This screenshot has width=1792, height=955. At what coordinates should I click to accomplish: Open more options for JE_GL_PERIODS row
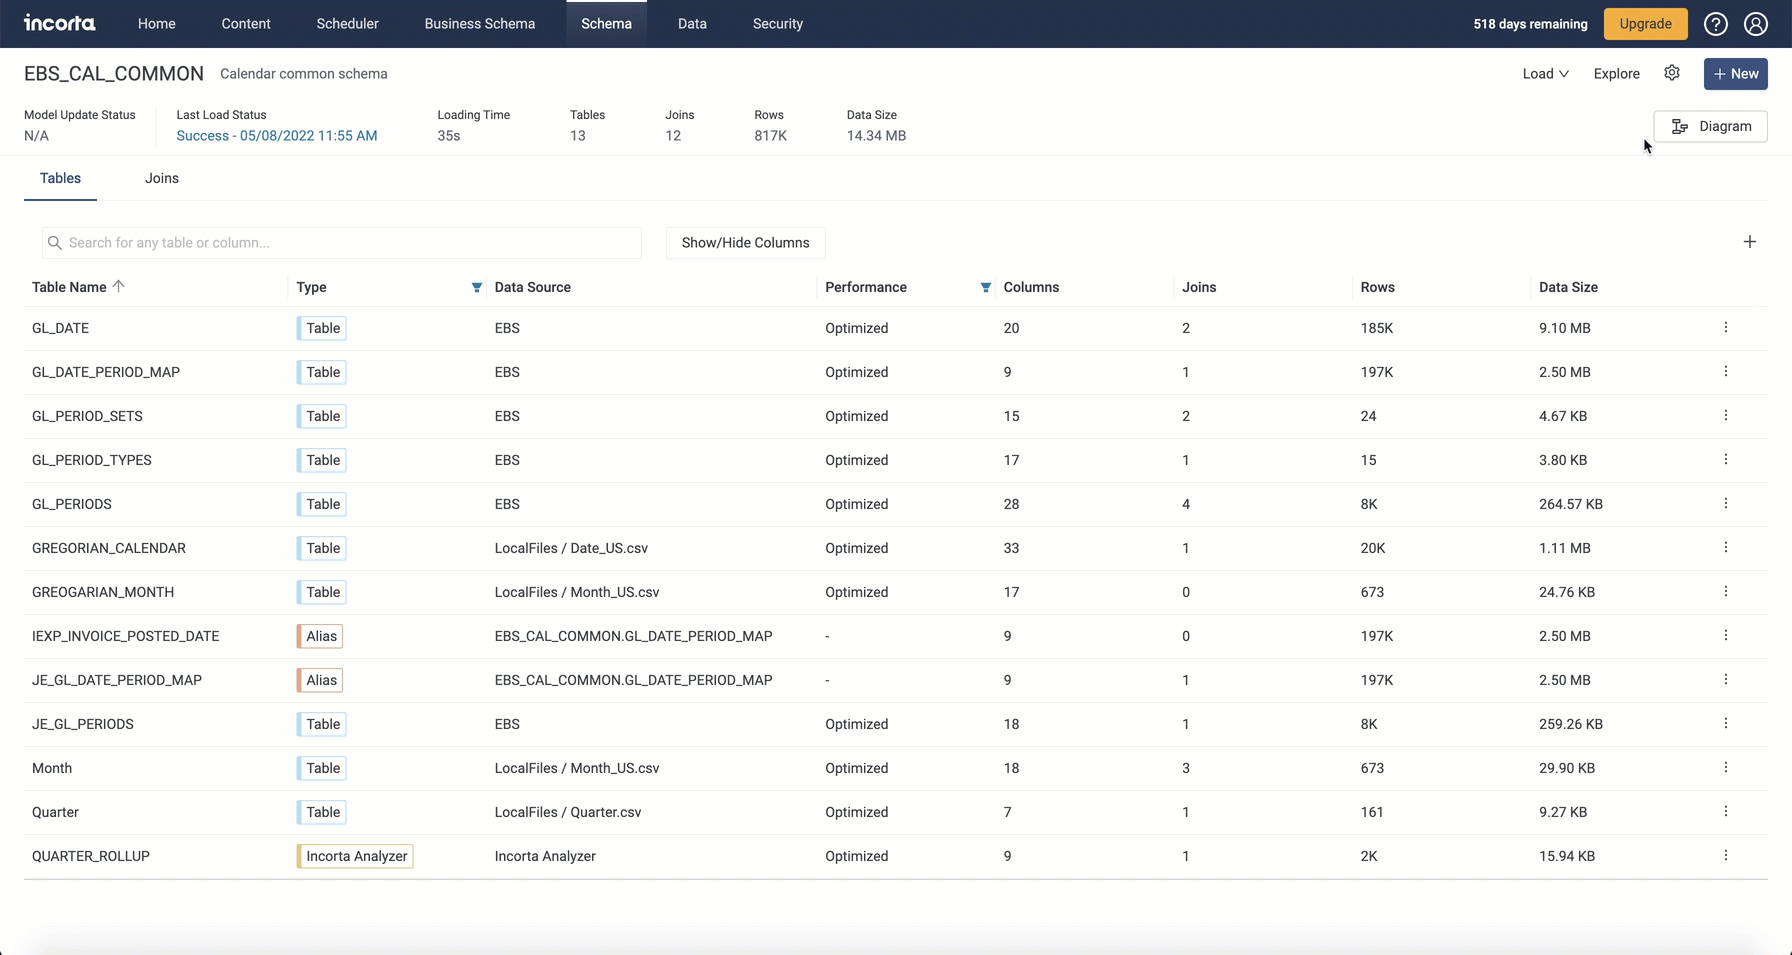coord(1726,724)
